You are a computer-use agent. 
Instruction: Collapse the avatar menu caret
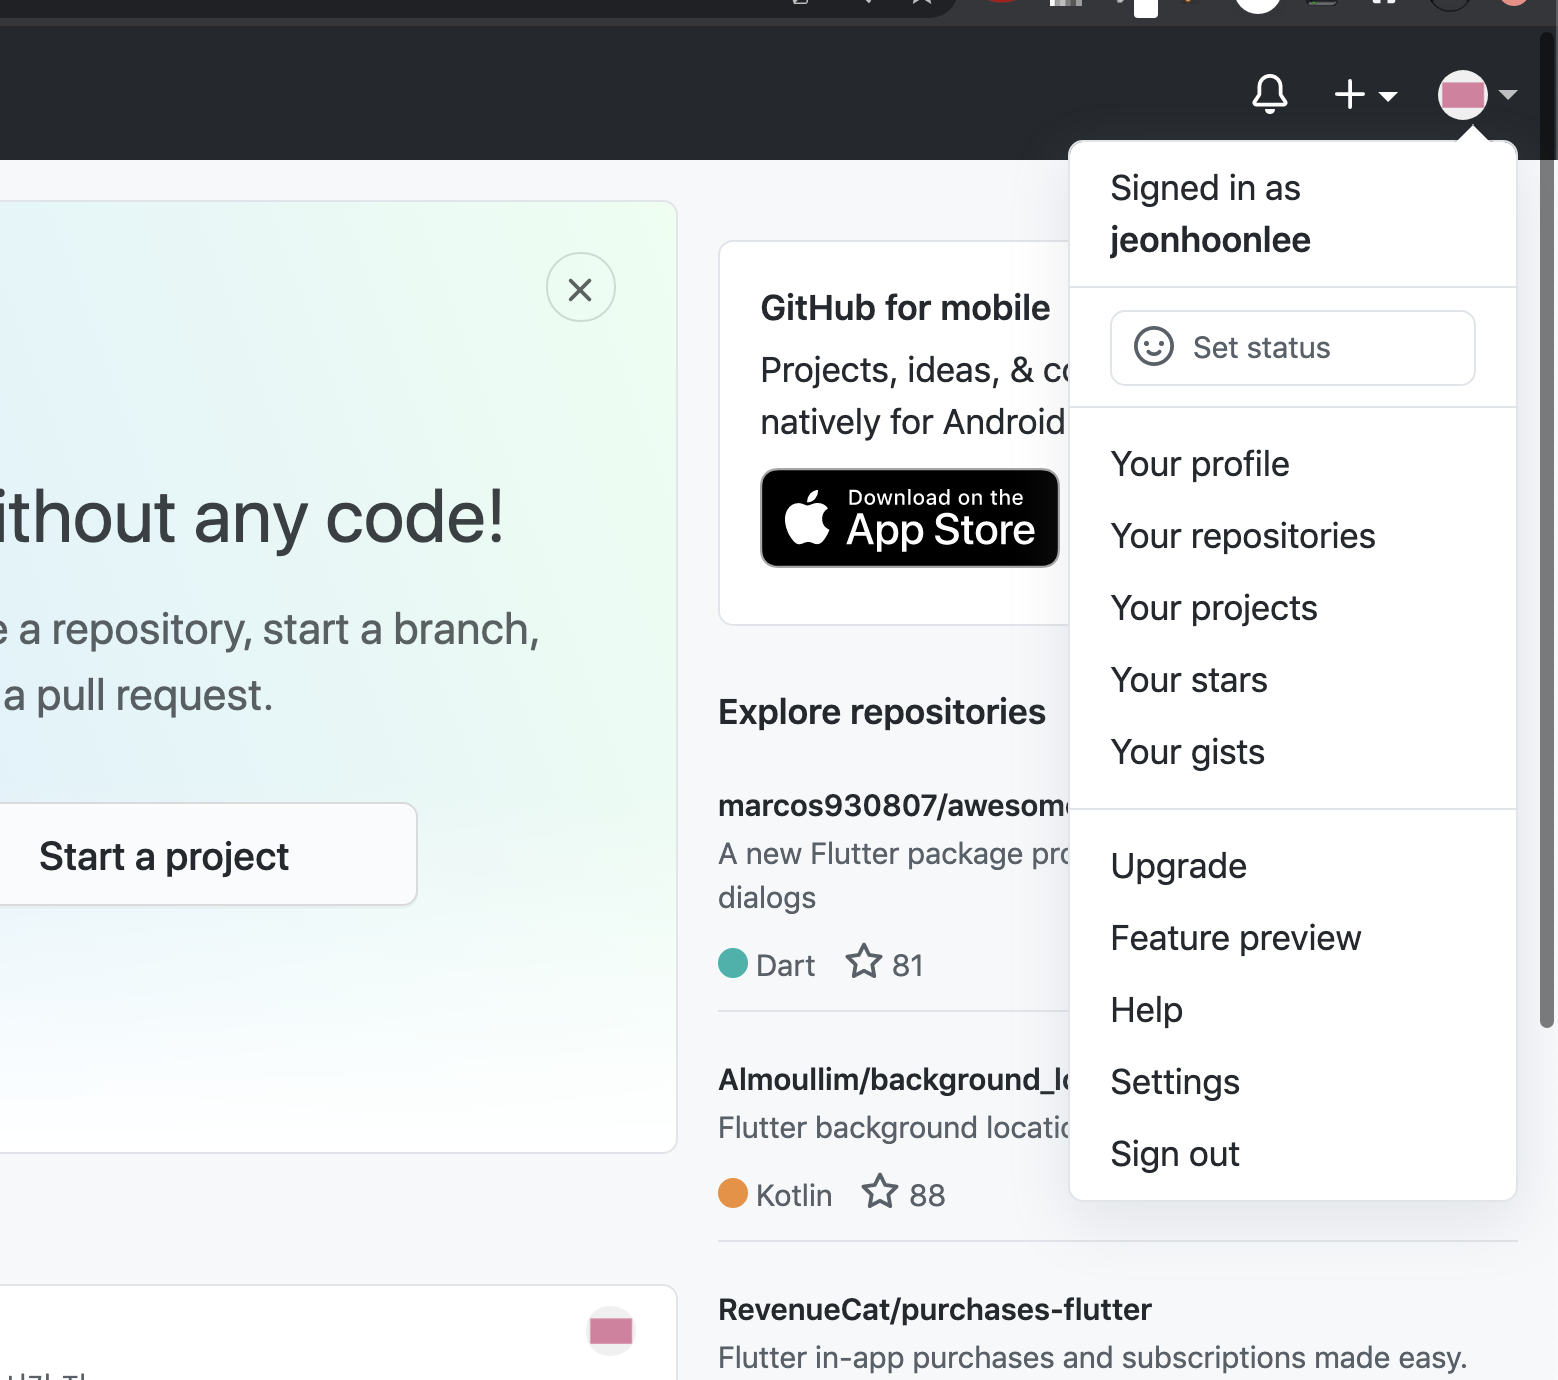(x=1508, y=95)
